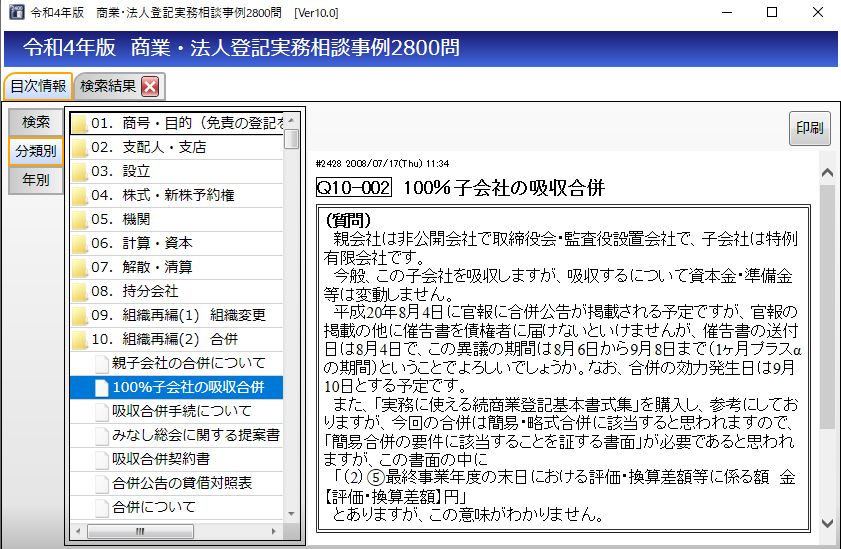841x549 pixels.
Task: Click tree list scroll-down arrow
Action: click(x=291, y=514)
